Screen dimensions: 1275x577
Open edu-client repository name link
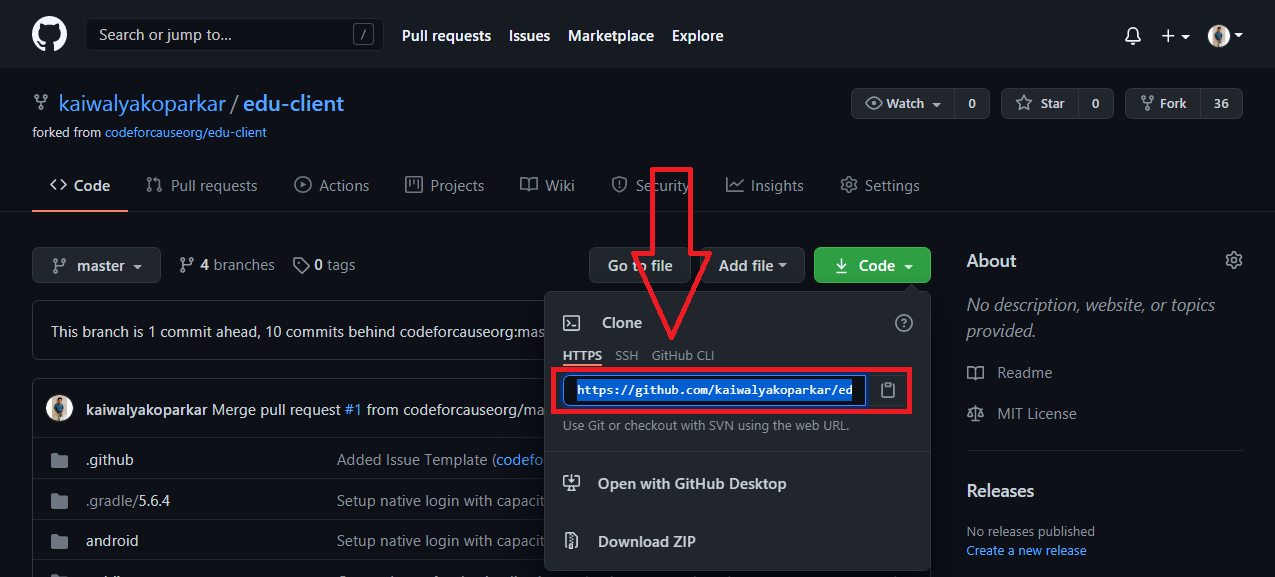[x=293, y=103]
